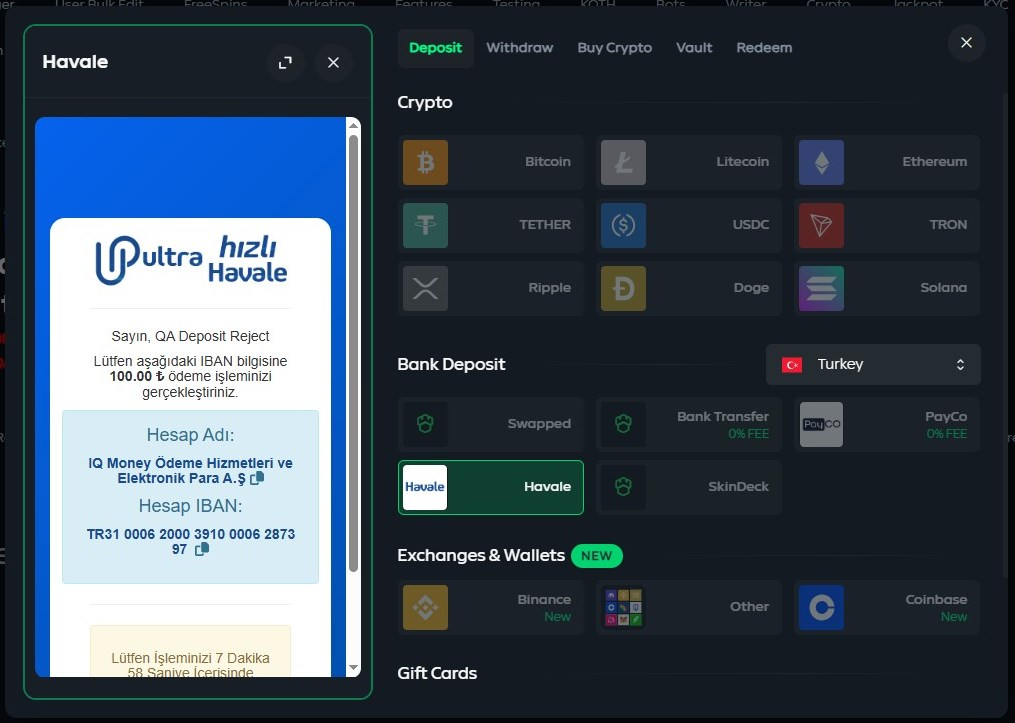1015x723 pixels.
Task: Click the Doge label text
Action: point(752,287)
